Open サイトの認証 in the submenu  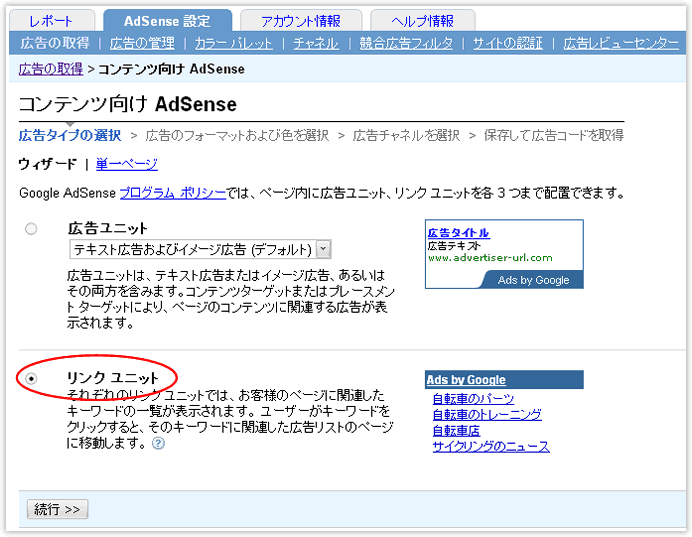point(508,43)
